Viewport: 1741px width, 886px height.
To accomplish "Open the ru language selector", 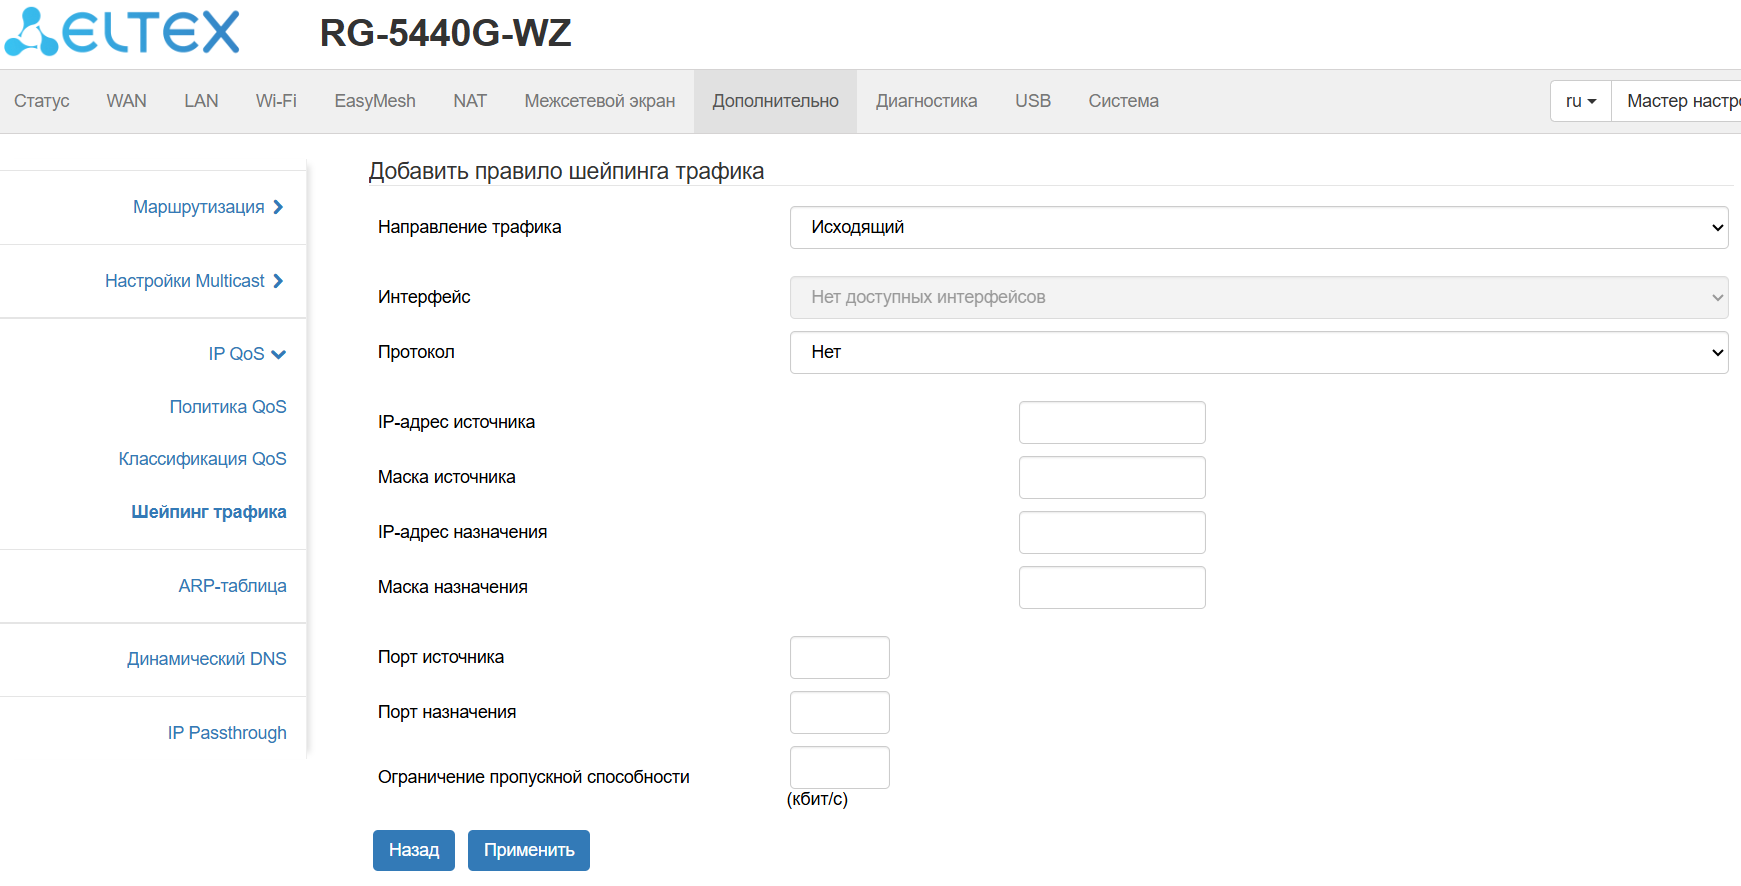I will point(1580,101).
